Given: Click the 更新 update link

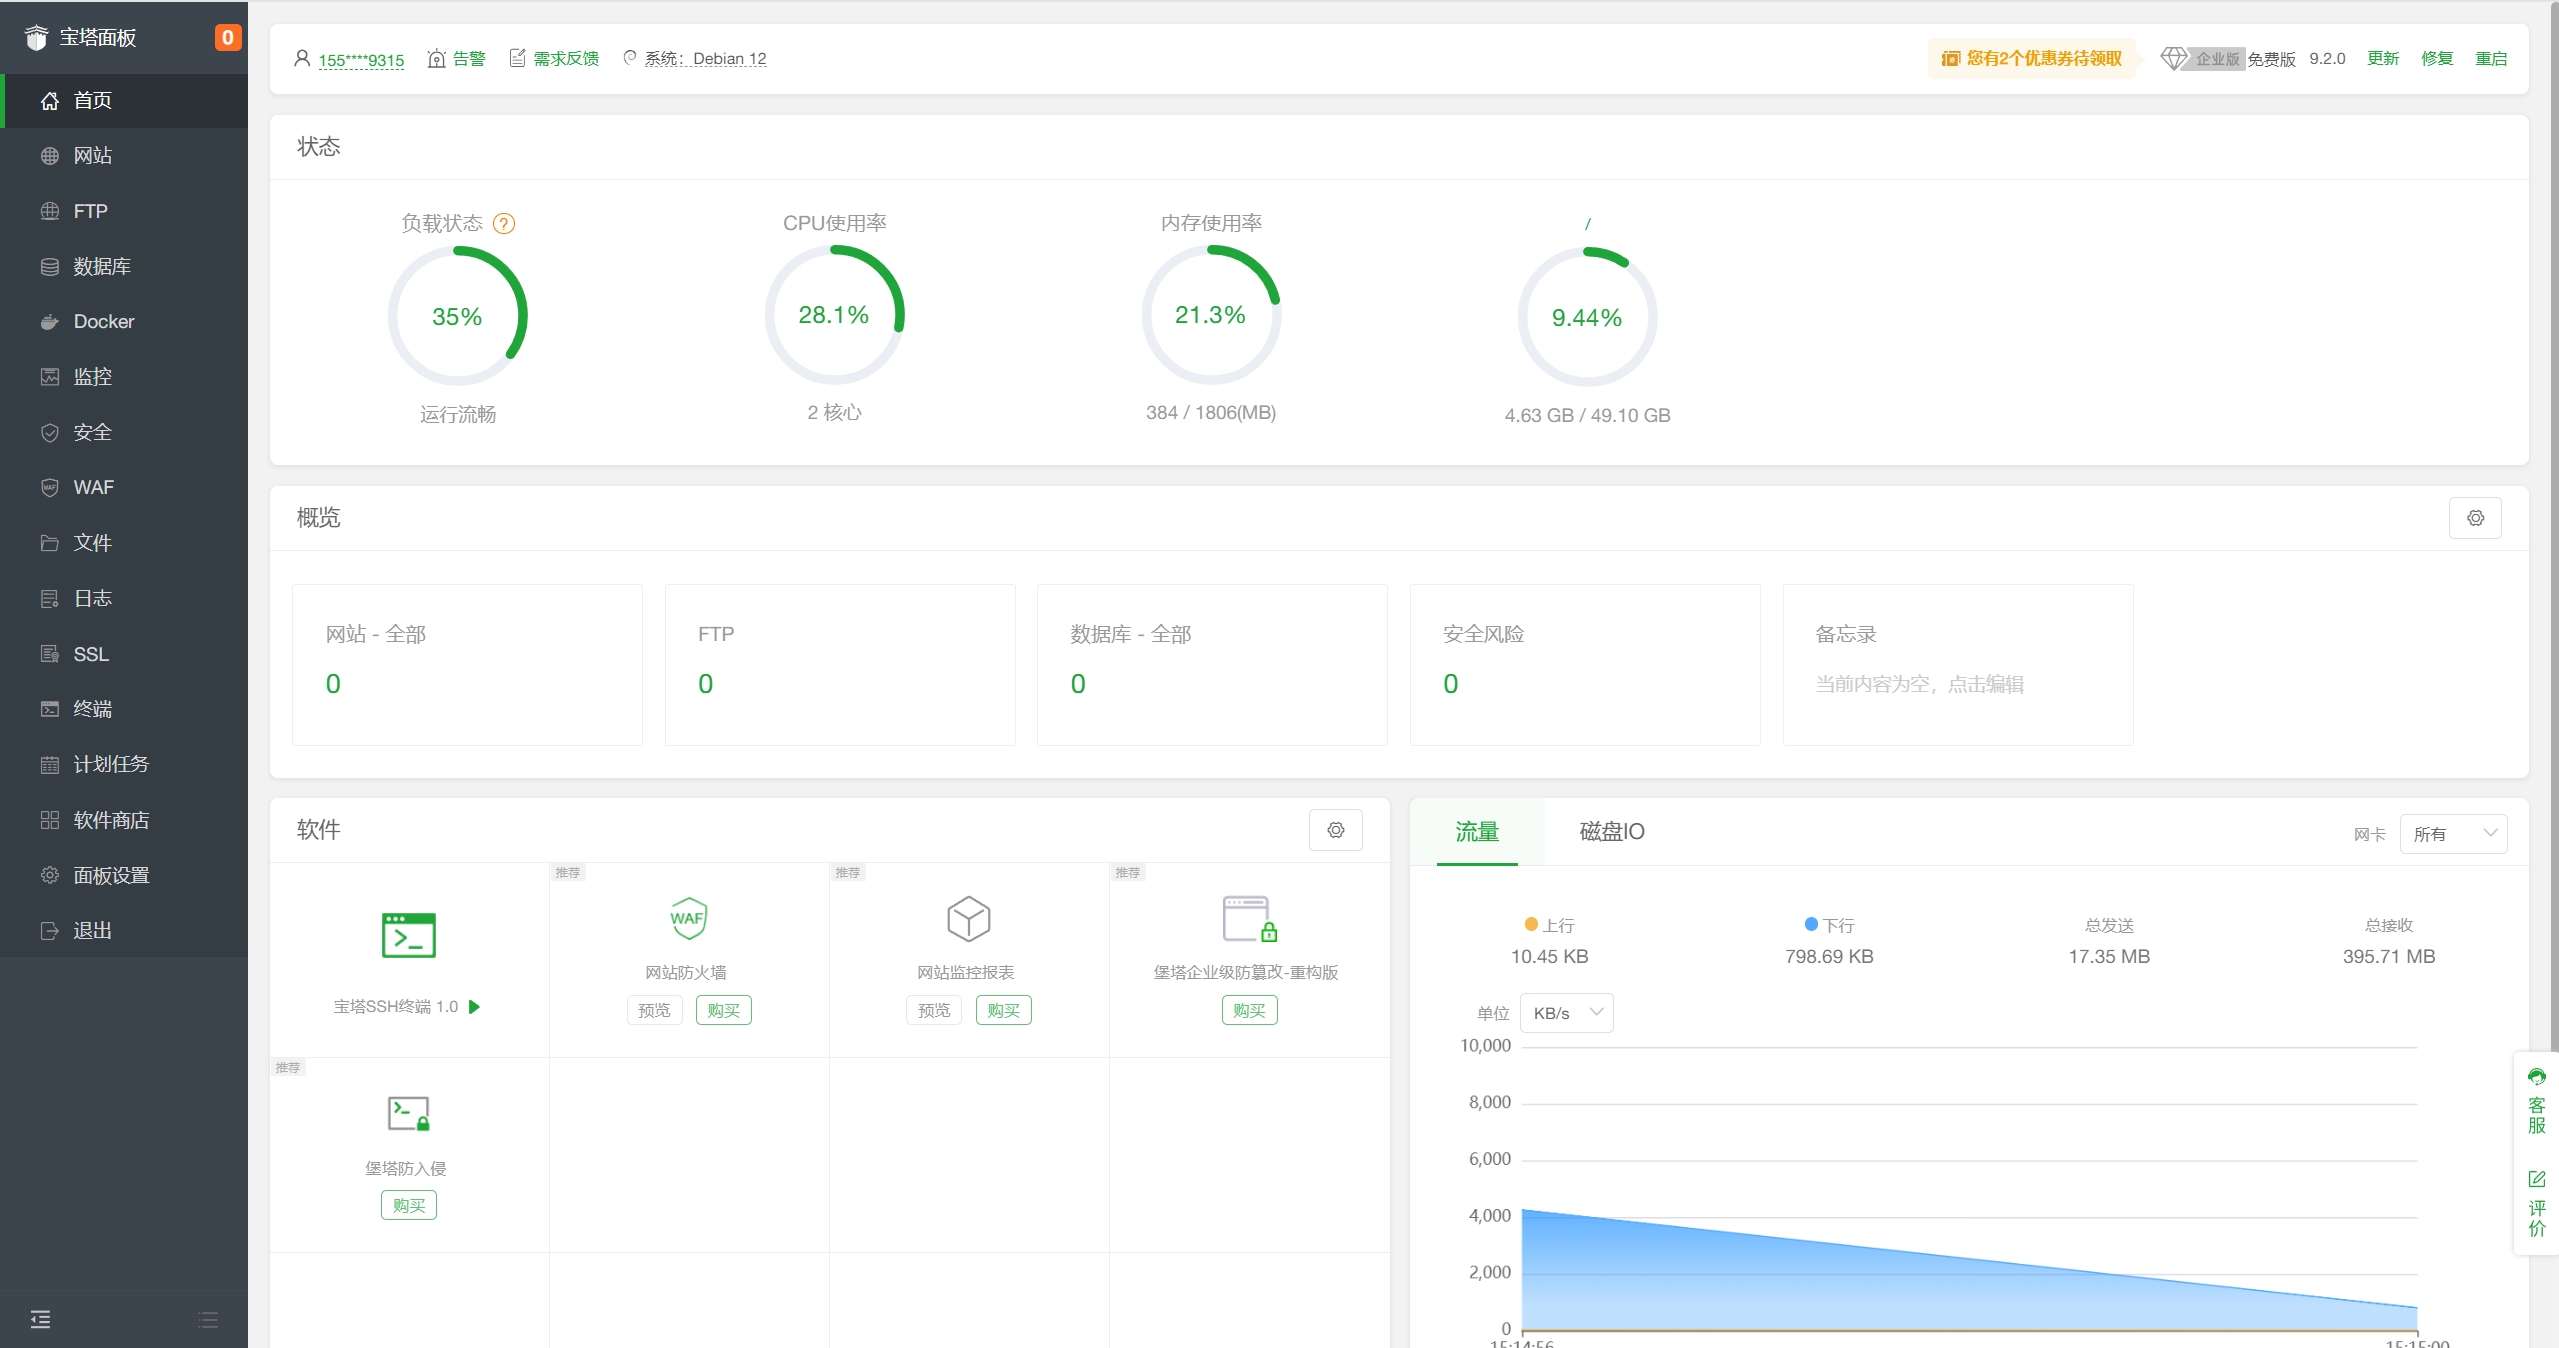Looking at the screenshot, I should [2383, 59].
